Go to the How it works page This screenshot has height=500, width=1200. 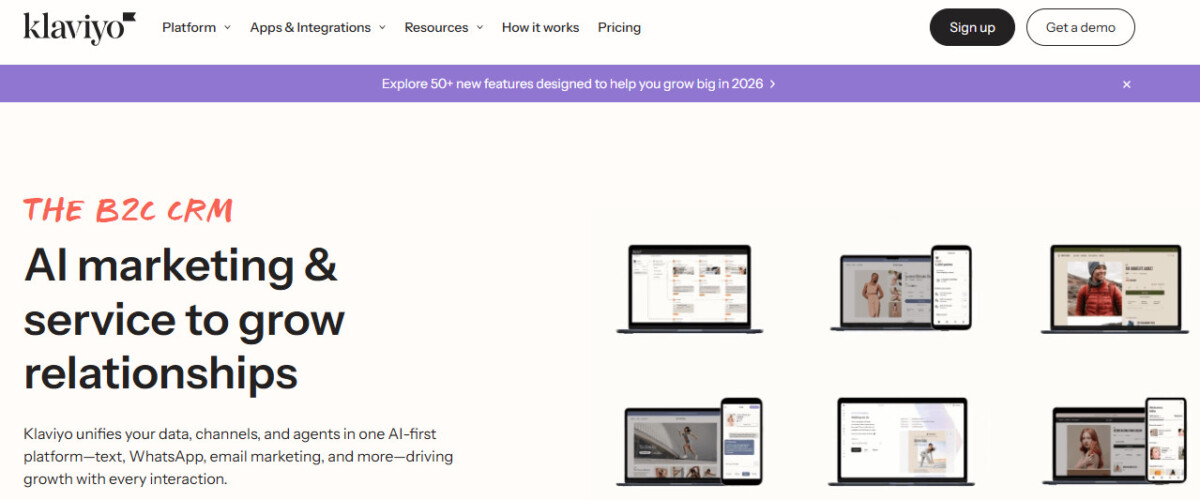540,28
